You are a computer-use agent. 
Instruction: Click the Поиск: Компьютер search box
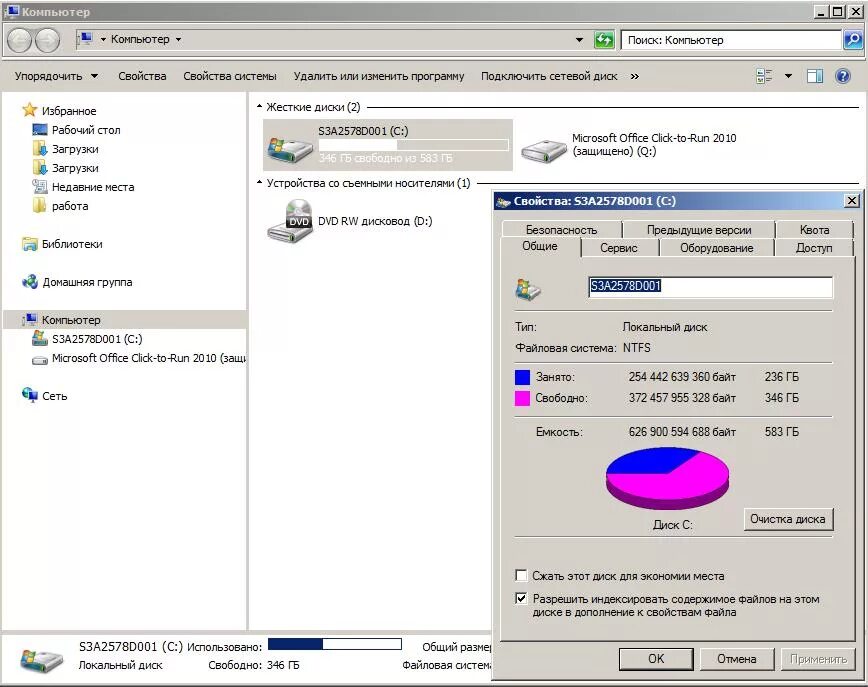coord(731,40)
